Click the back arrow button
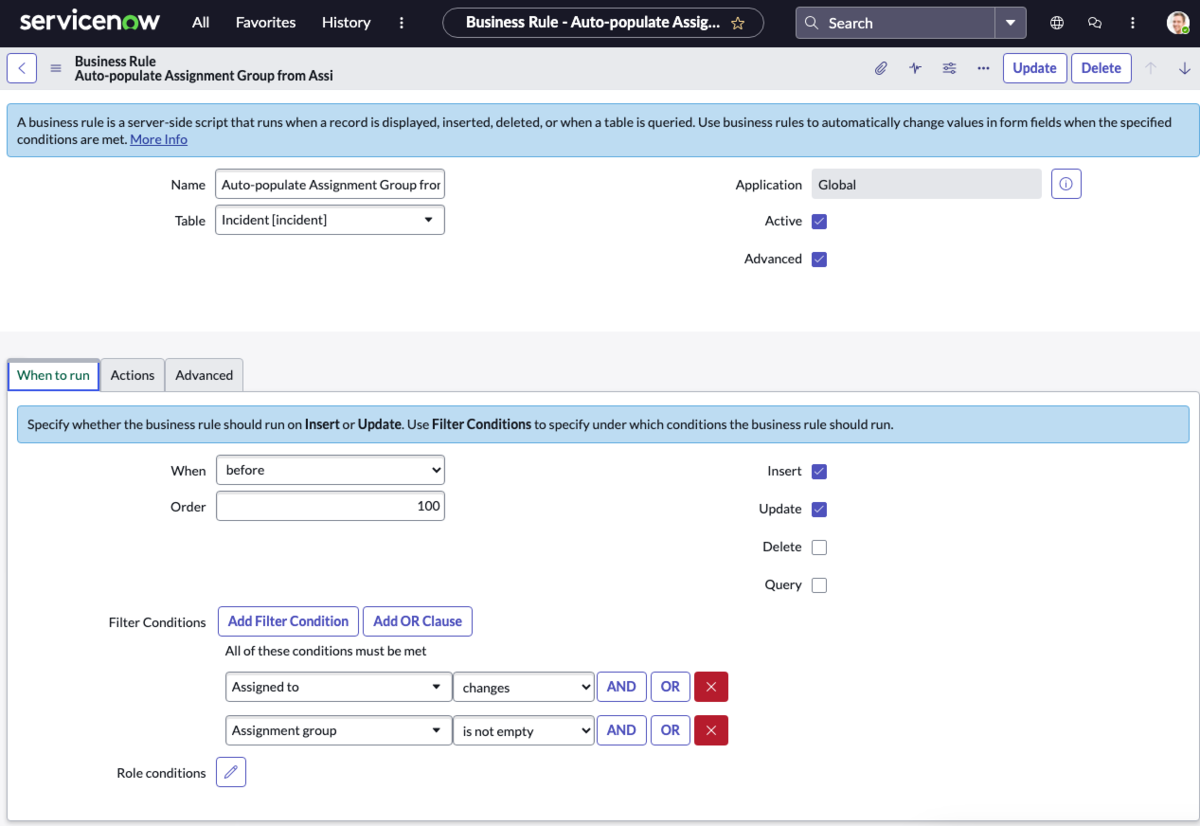The height and width of the screenshot is (826, 1200). pos(22,68)
